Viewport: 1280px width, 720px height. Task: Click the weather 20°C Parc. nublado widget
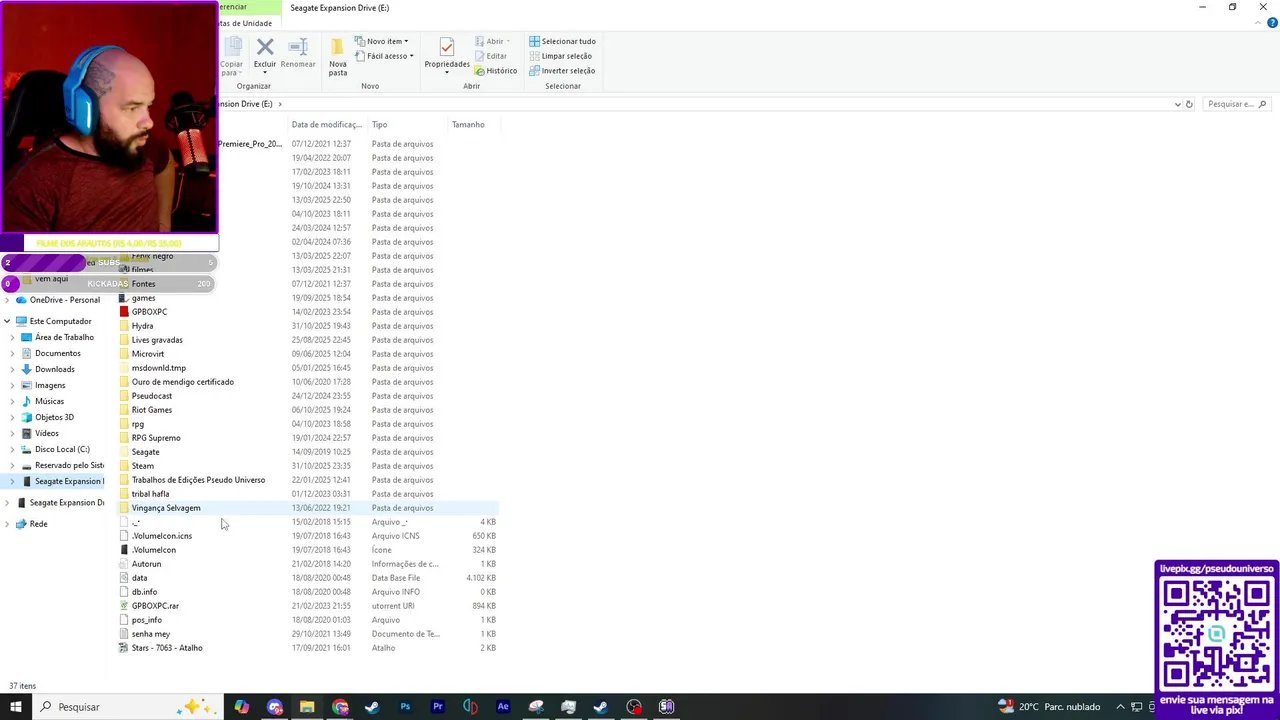tap(1048, 707)
